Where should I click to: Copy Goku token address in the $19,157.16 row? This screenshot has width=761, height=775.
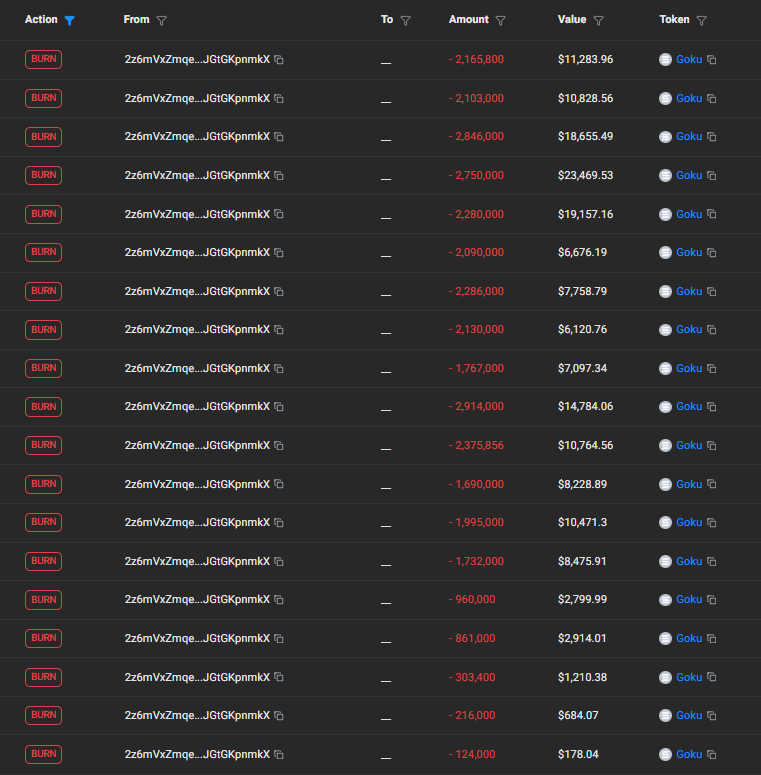click(712, 215)
